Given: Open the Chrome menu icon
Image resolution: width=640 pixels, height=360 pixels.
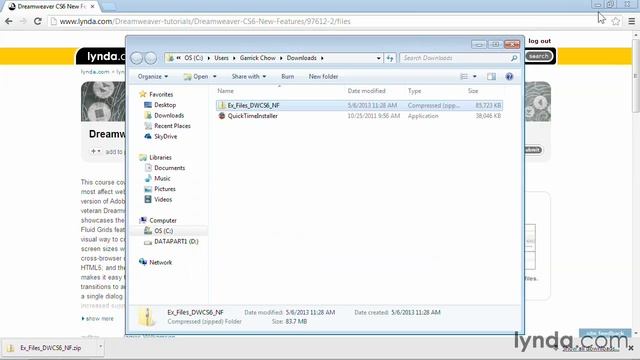Looking at the screenshot, I should coord(631,21).
